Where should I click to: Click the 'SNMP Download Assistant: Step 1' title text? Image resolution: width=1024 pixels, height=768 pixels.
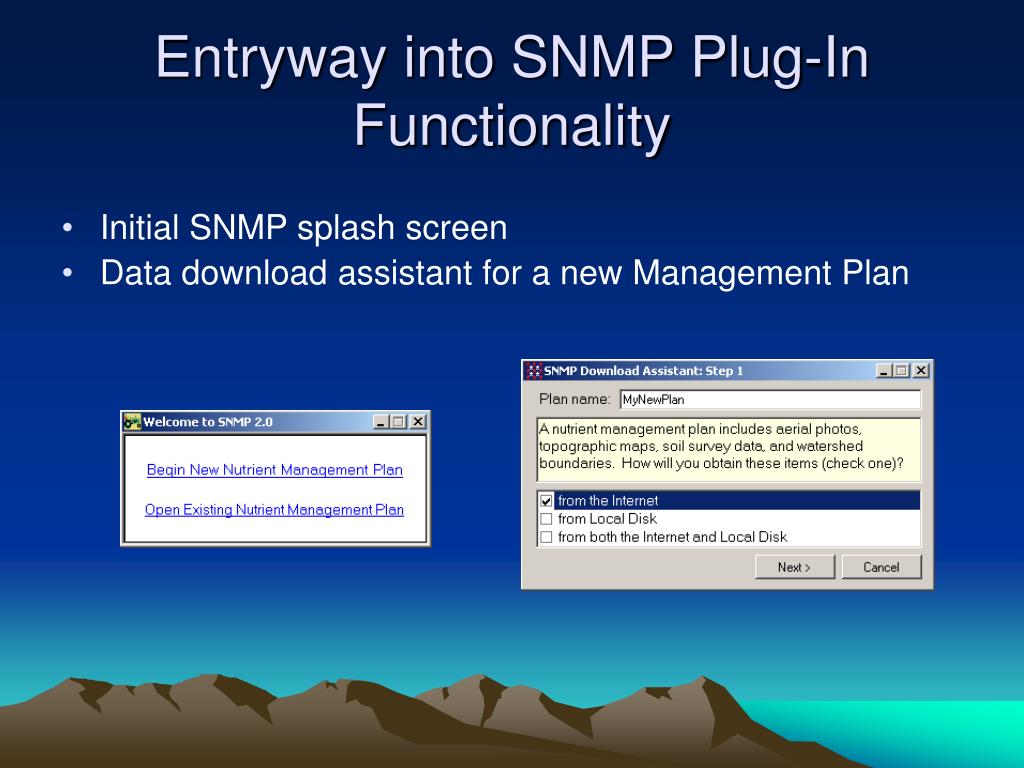point(643,371)
